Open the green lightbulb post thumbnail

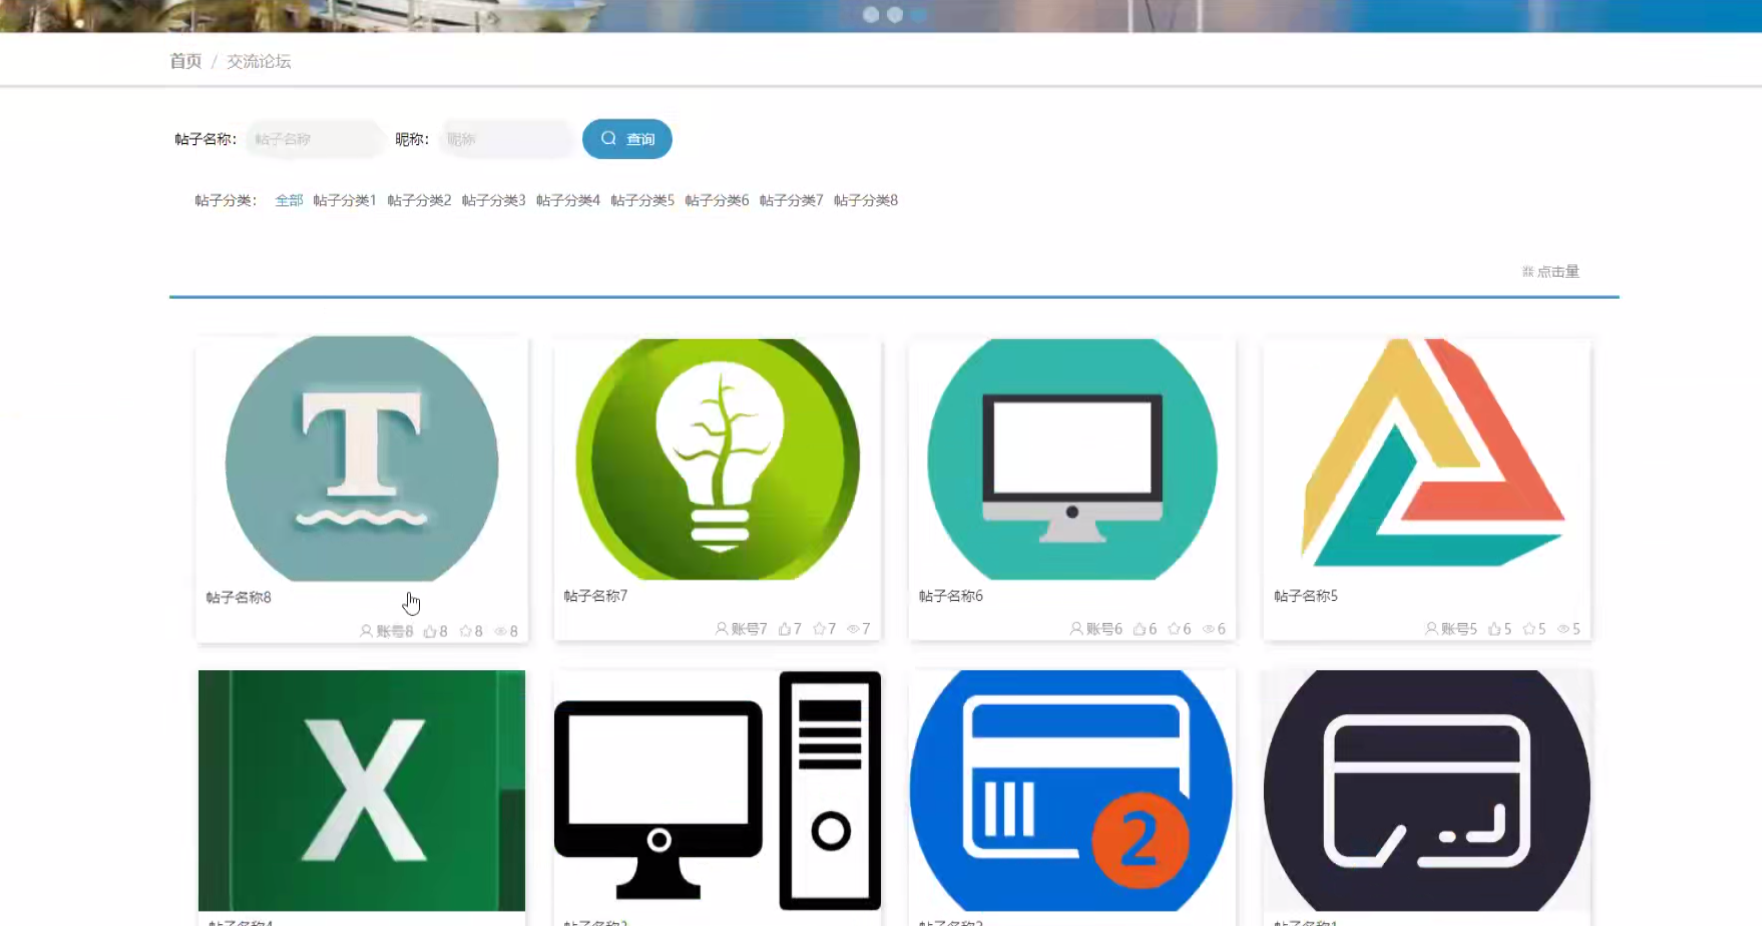click(x=717, y=459)
